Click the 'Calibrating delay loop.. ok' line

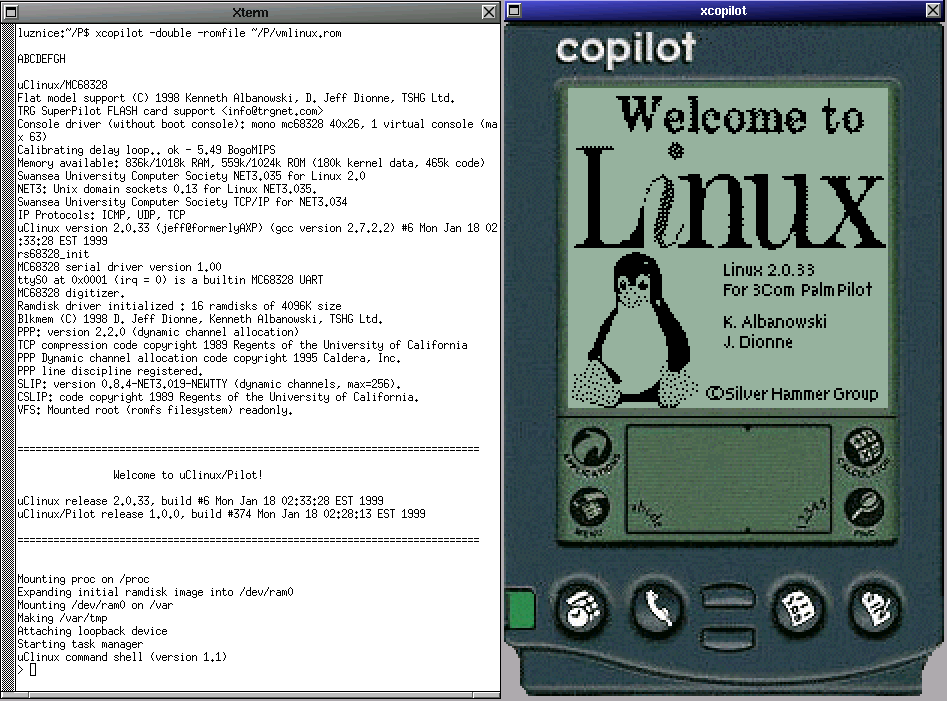pyautogui.click(x=146, y=150)
